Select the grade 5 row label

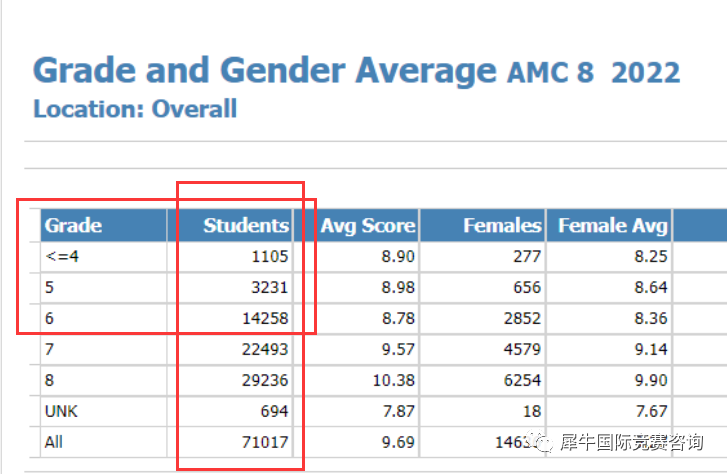(x=50, y=287)
